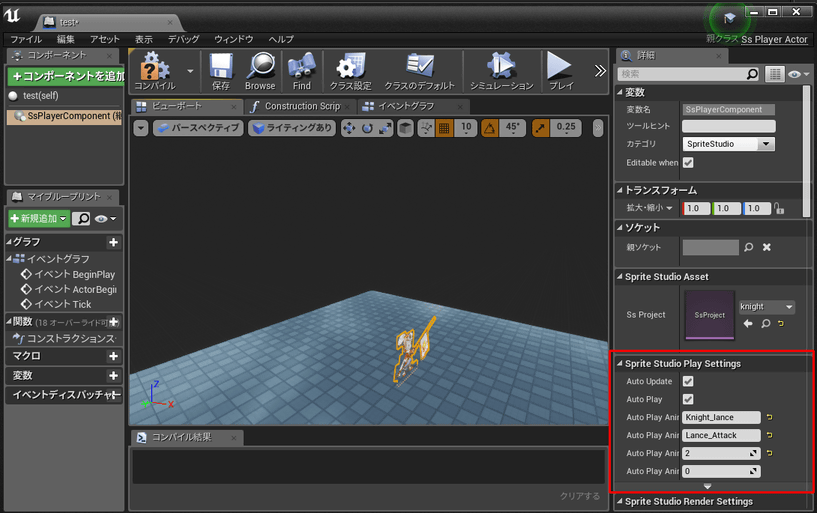Click the Find binoculars icon
This screenshot has width=817, height=513.
tap(302, 72)
